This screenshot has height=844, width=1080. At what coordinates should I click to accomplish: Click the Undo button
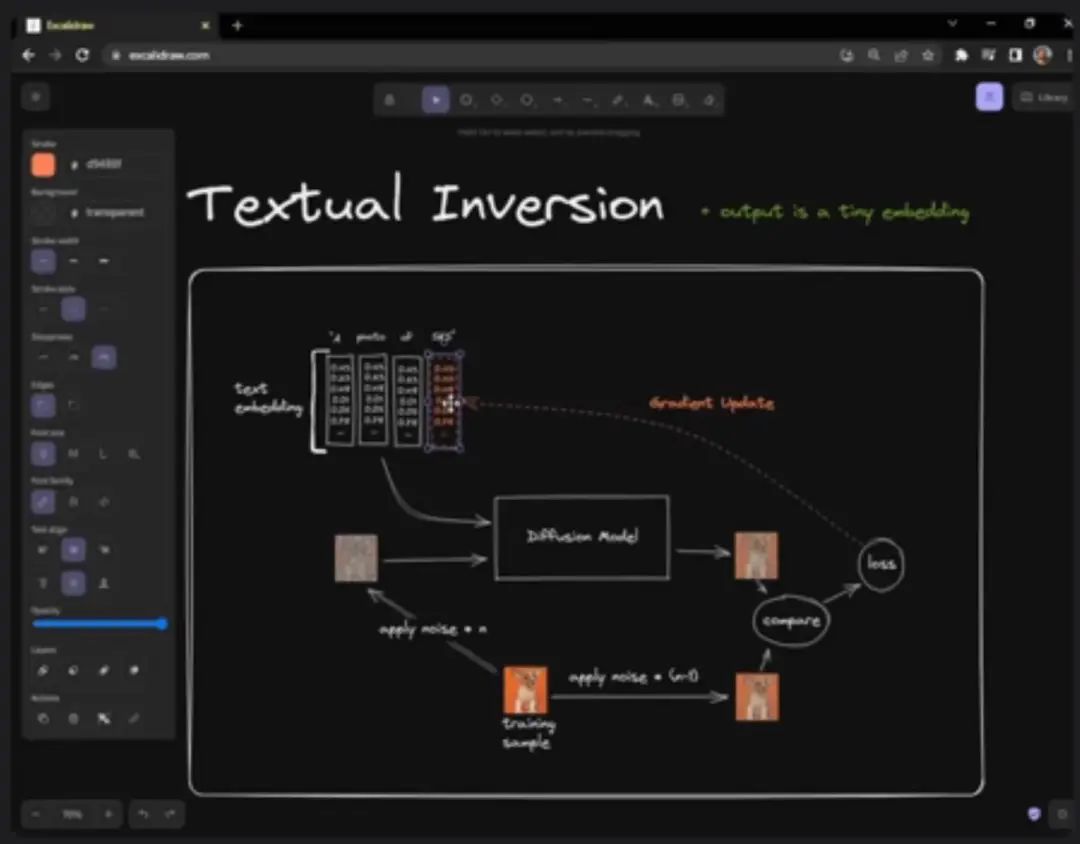coord(143,814)
